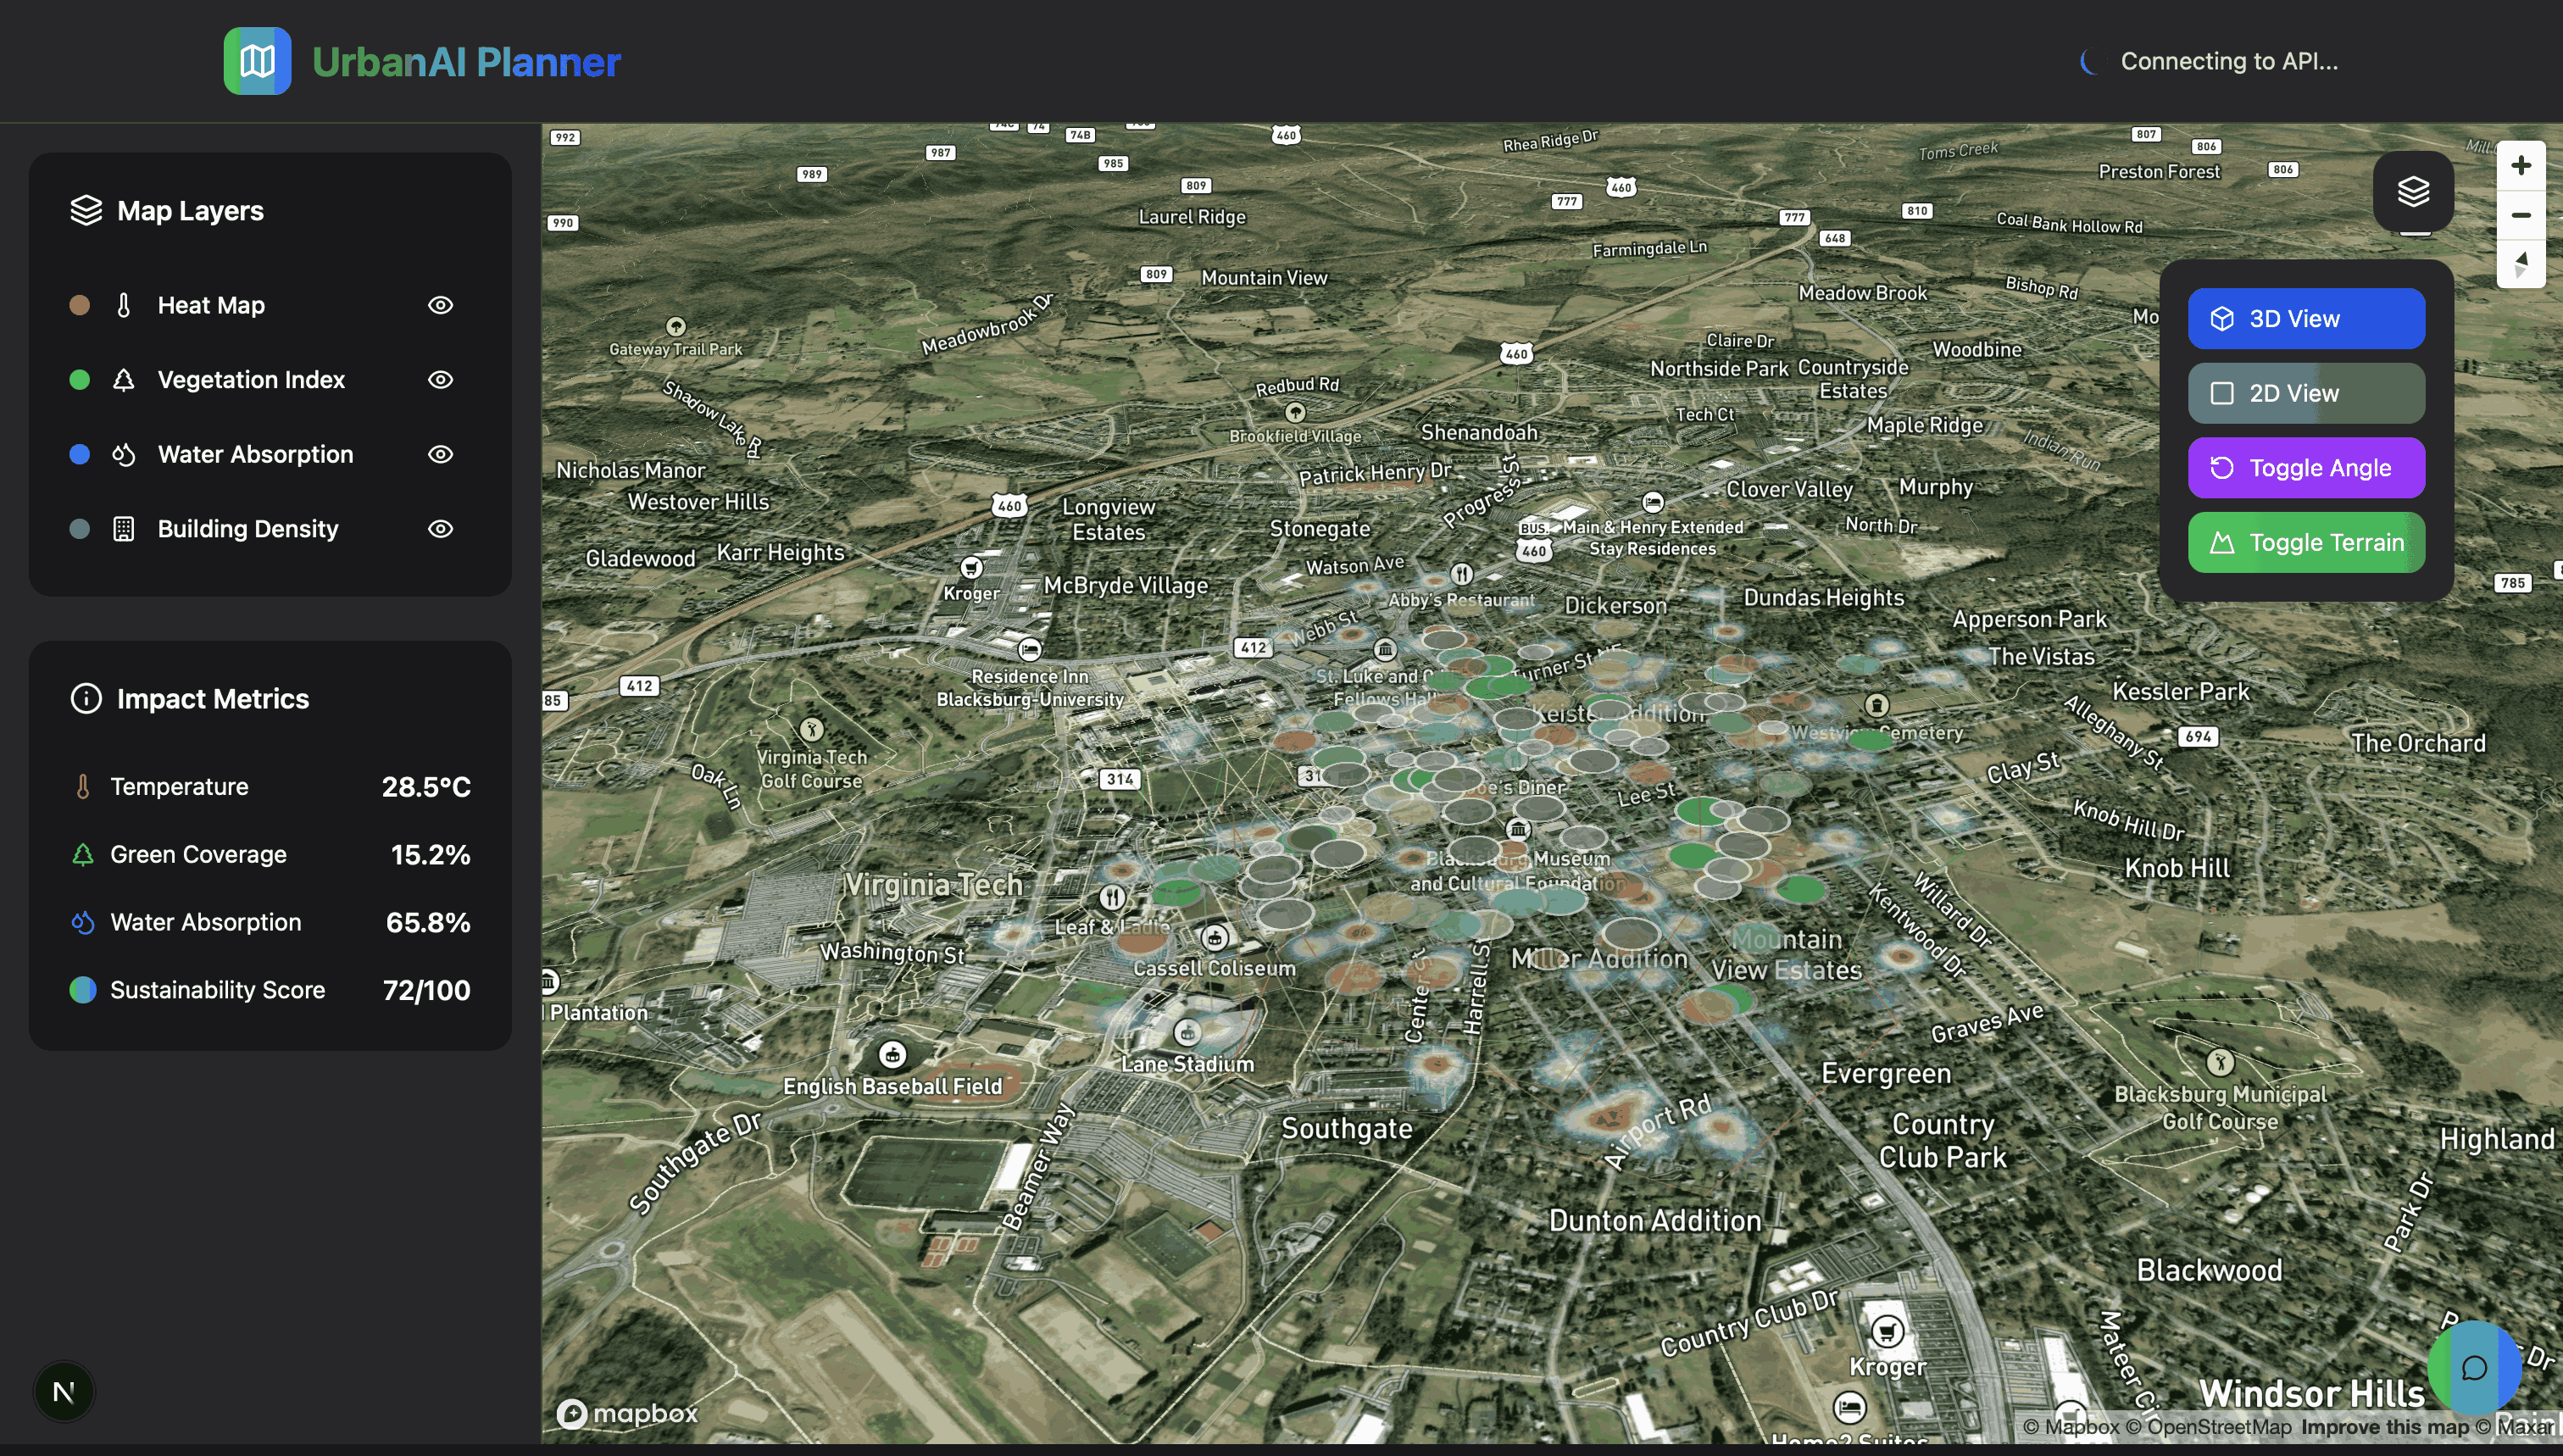
Task: Switch to 3D View
Action: click(x=2305, y=318)
